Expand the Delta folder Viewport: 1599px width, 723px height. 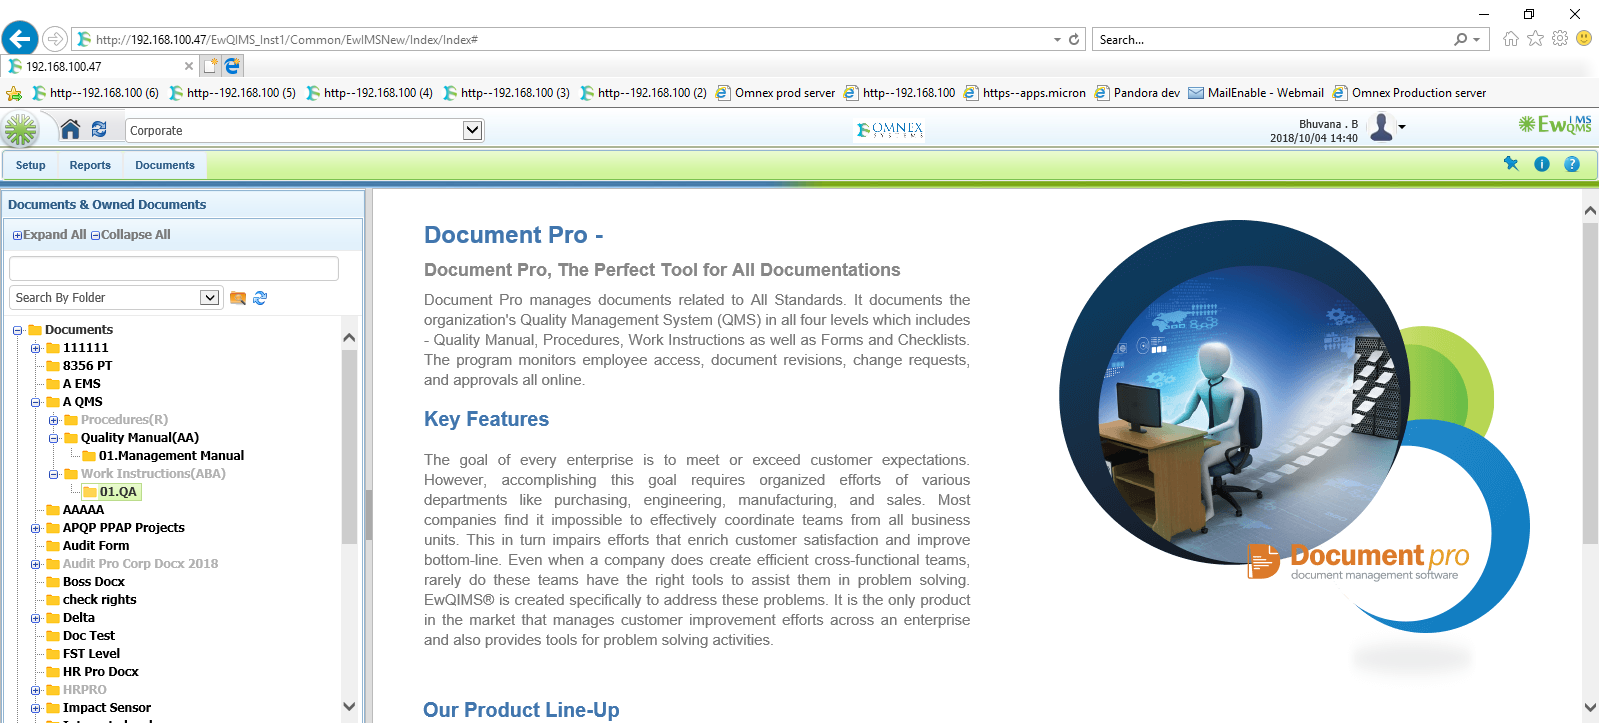35,618
